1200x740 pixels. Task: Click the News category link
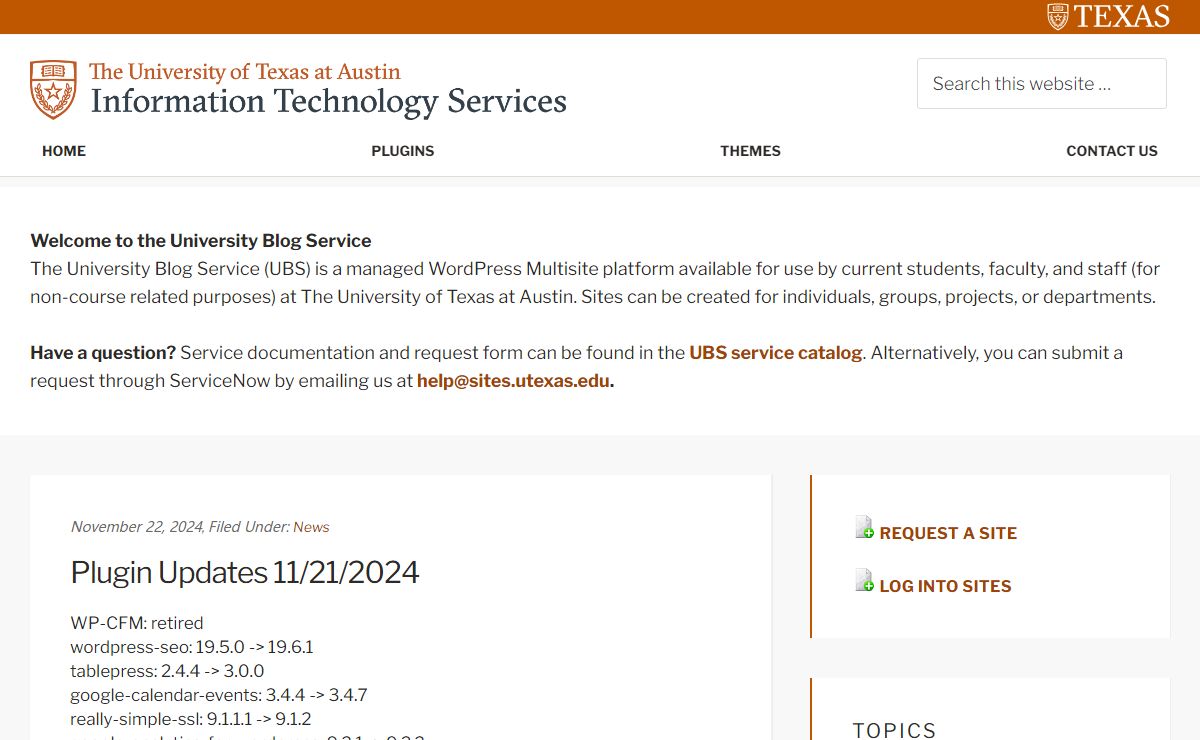[x=311, y=527]
